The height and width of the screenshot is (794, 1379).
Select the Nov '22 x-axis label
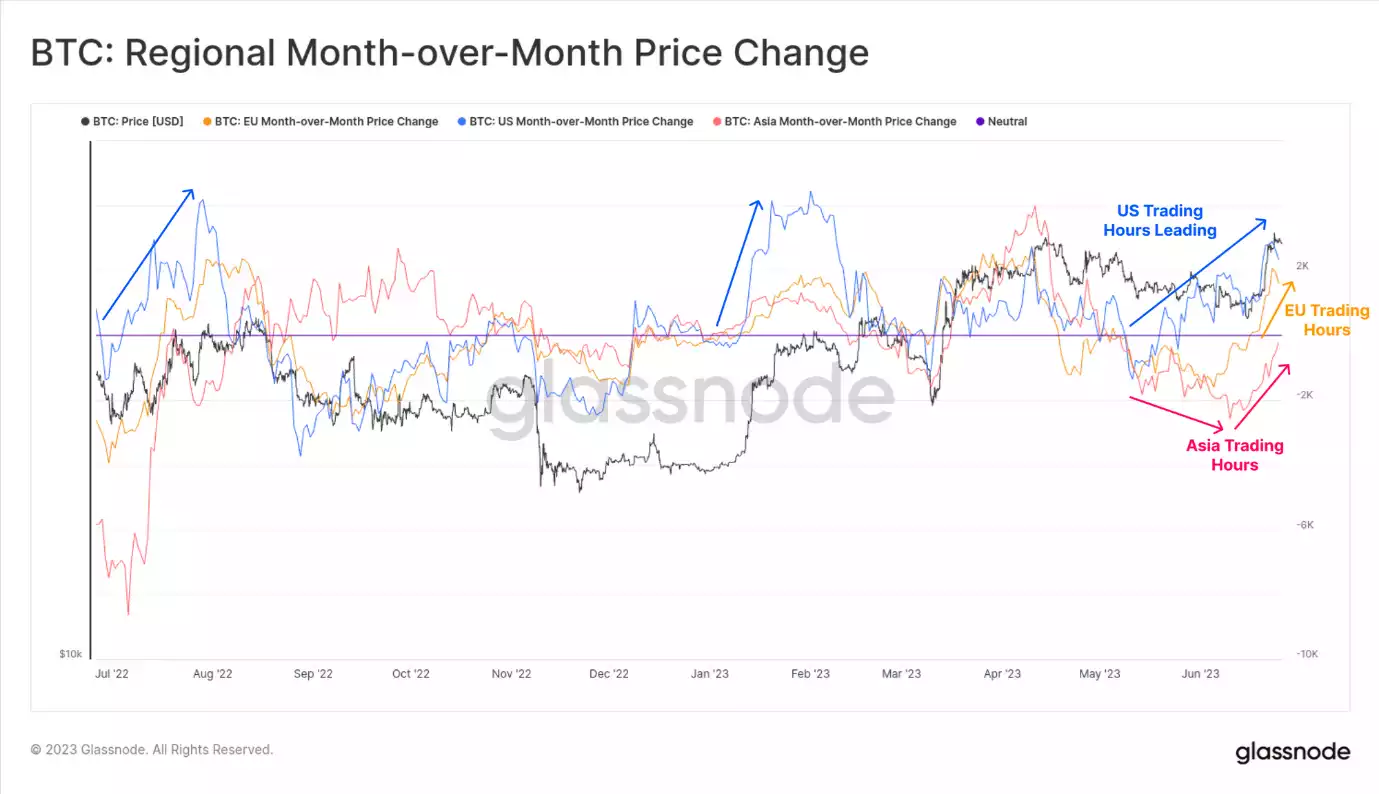(x=511, y=674)
